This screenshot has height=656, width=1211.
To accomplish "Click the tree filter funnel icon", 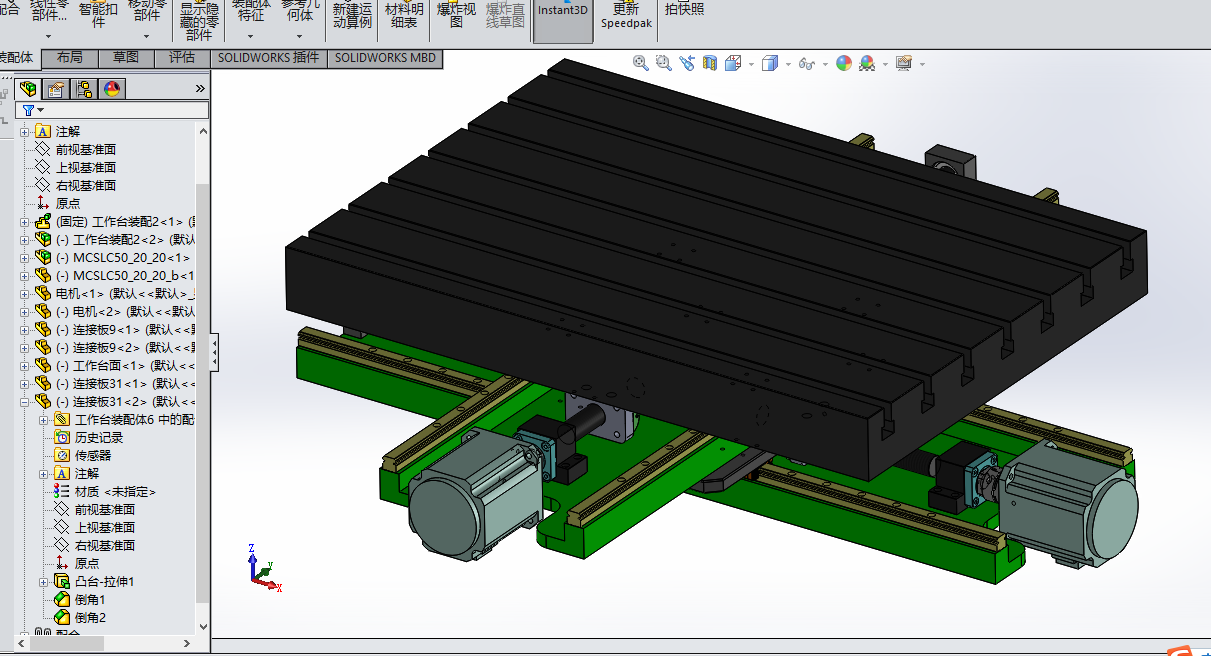I will (28, 110).
